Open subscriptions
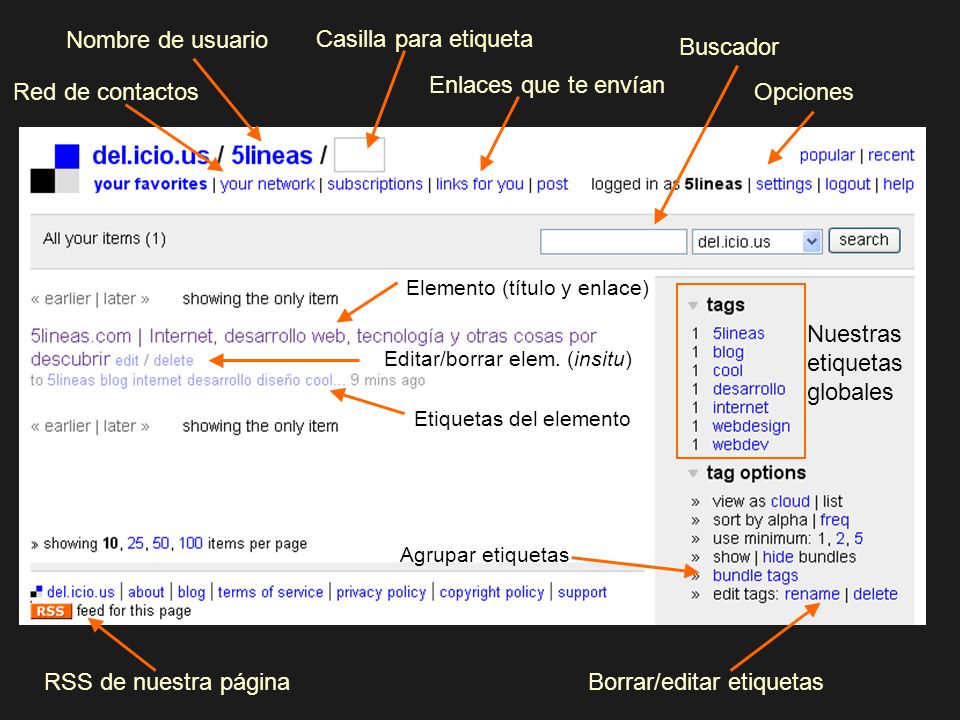 [x=375, y=184]
